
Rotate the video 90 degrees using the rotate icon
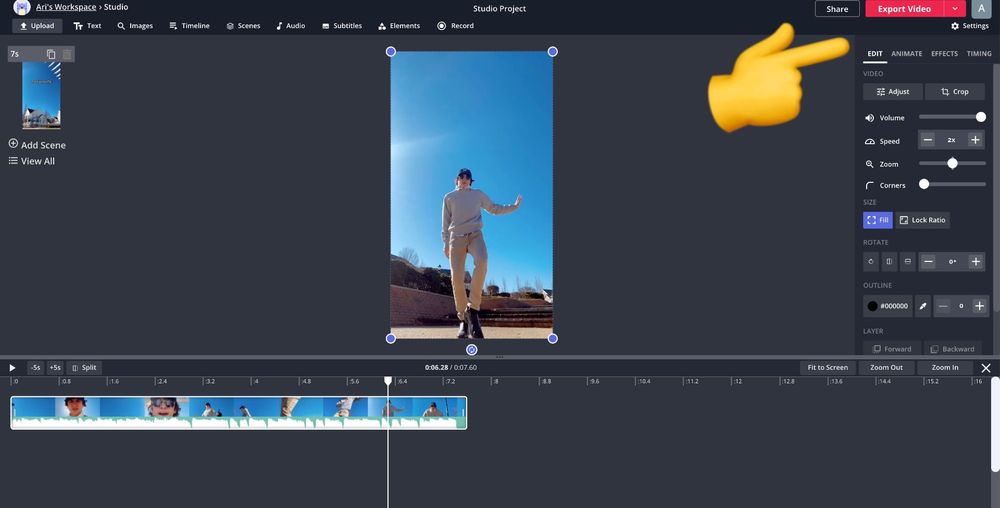point(871,261)
